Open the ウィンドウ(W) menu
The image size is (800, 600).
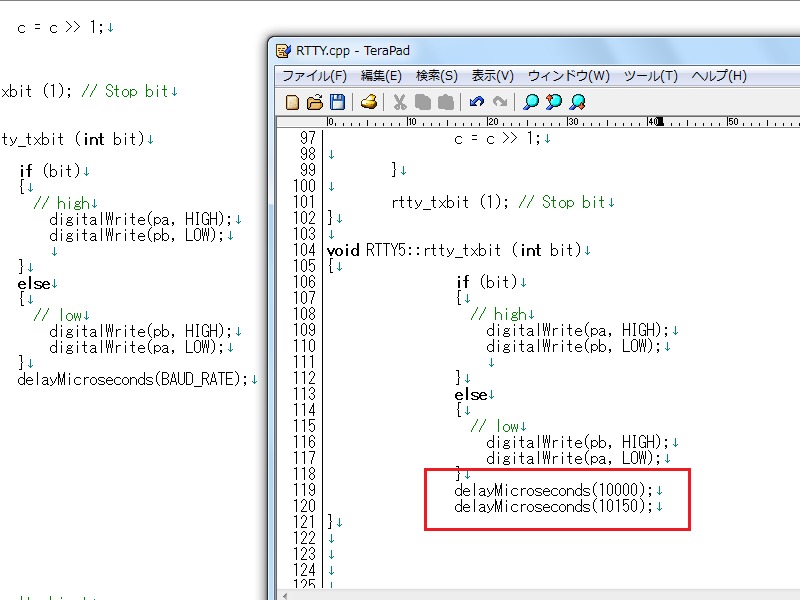[568, 76]
